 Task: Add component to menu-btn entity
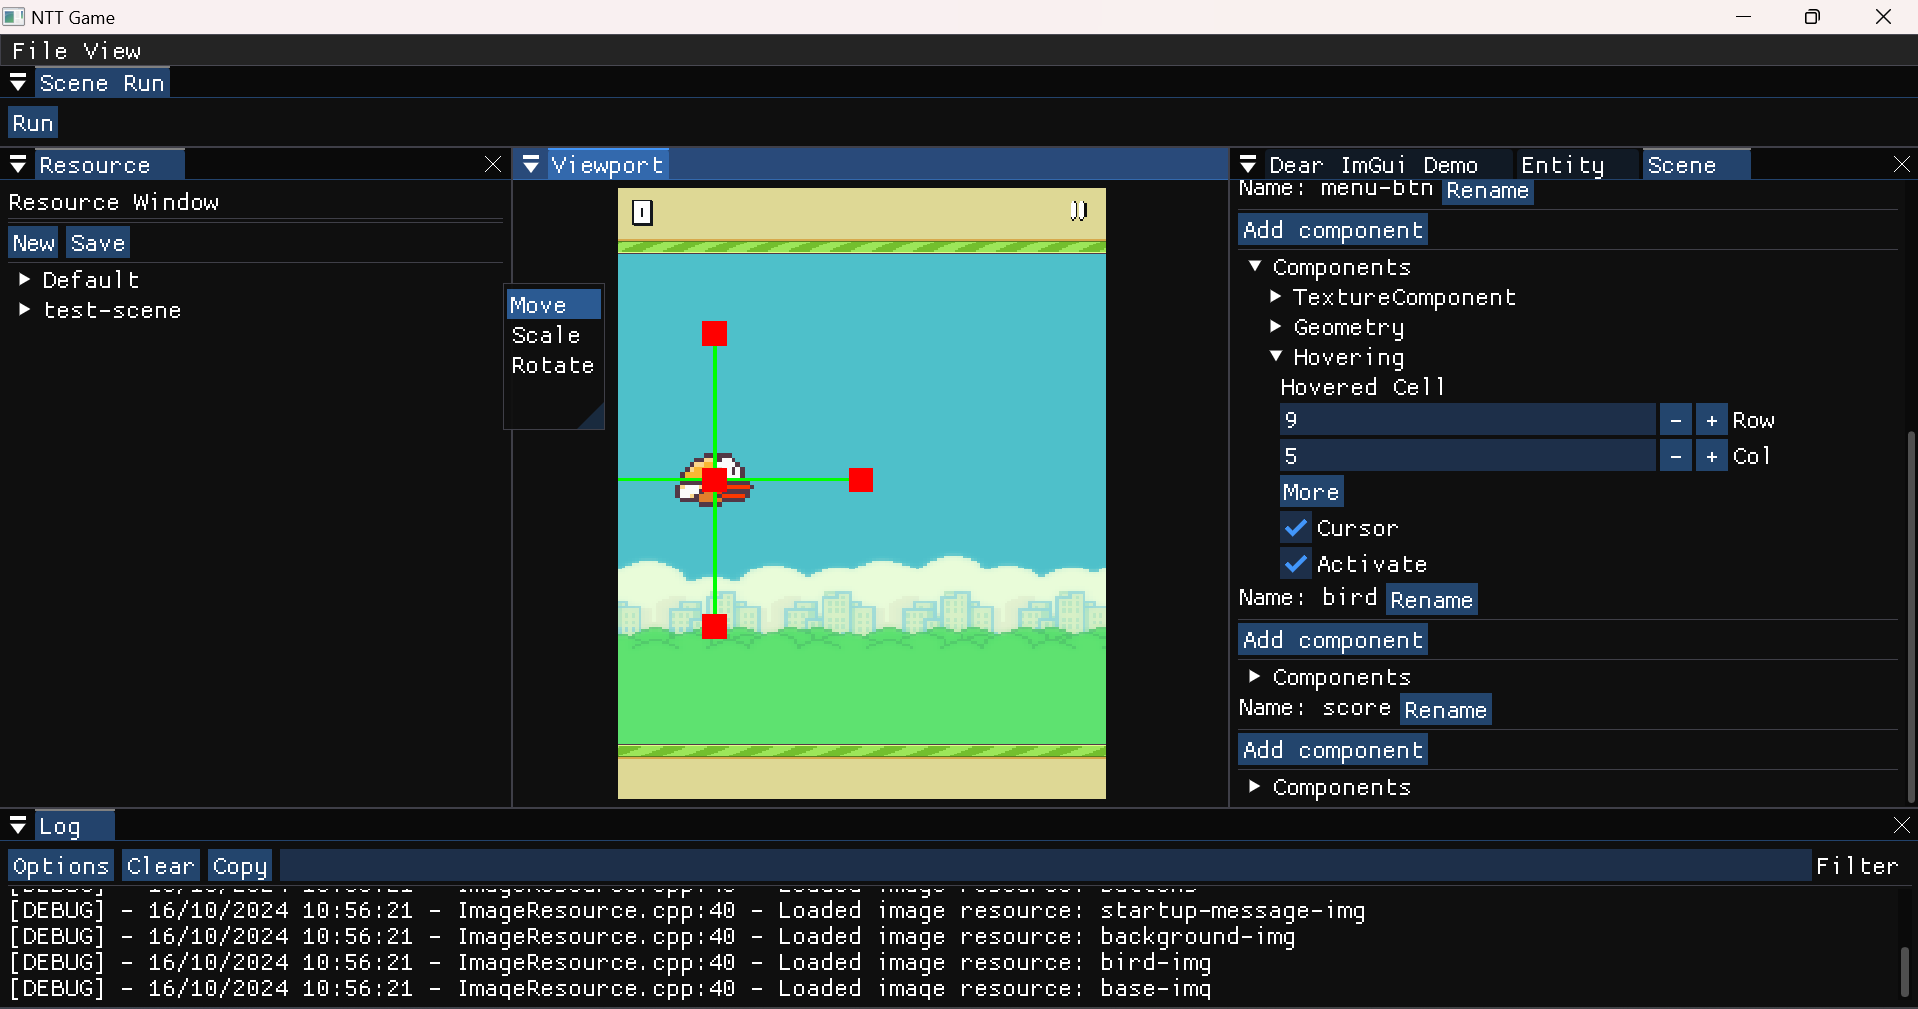(x=1333, y=230)
